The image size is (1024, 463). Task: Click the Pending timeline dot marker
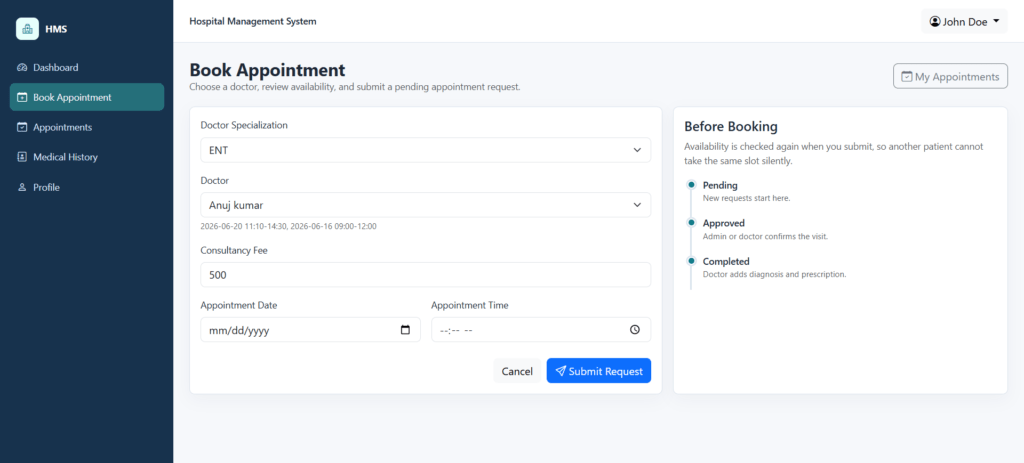pos(691,185)
